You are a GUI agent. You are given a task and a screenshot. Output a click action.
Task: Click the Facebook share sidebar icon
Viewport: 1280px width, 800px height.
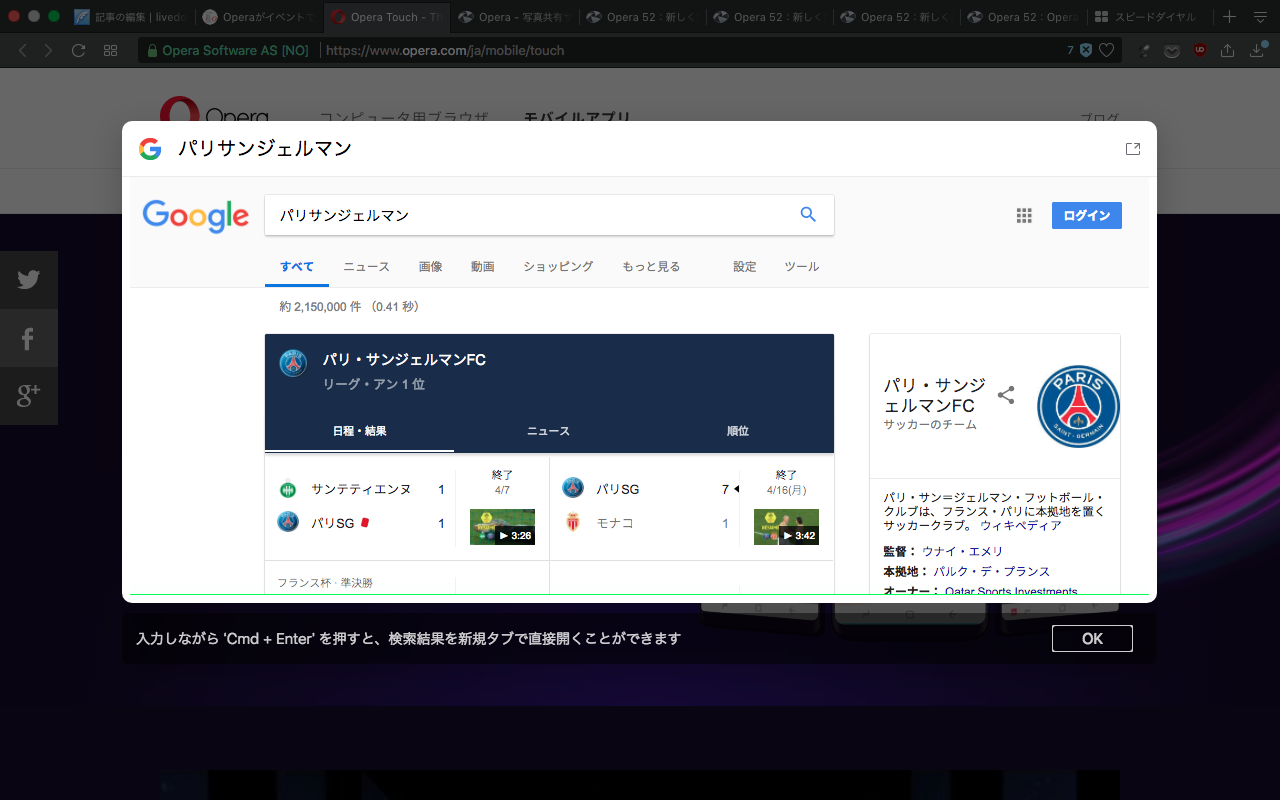pos(28,338)
